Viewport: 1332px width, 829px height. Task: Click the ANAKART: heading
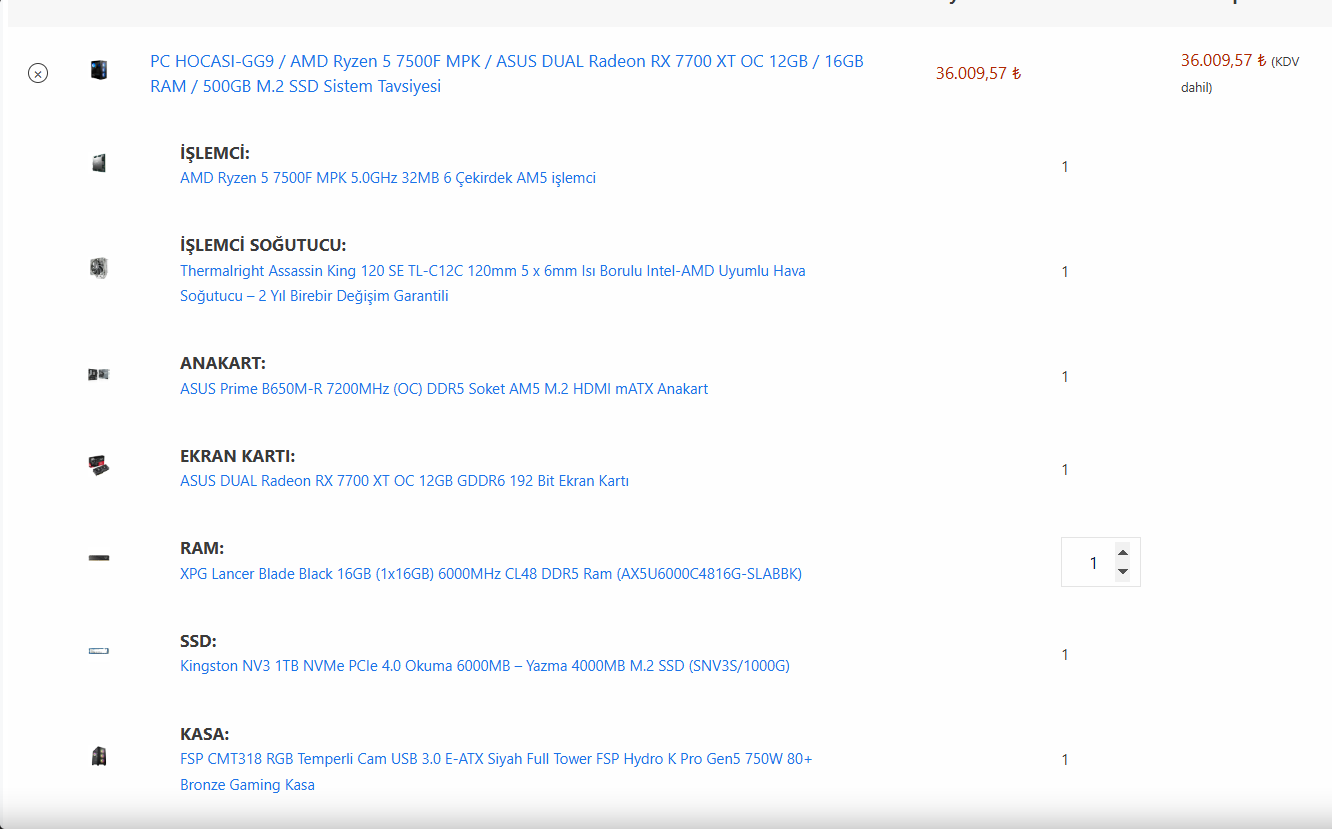[223, 363]
